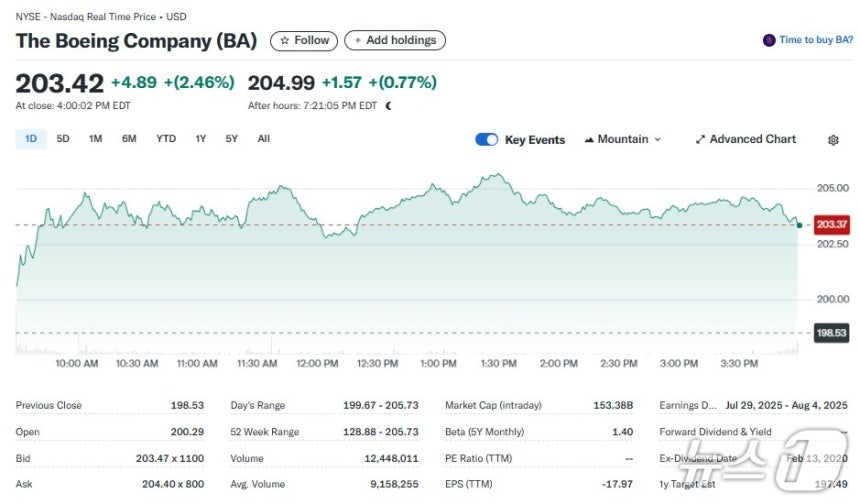Click the red 203.37 price marker
Viewport: 860px width, 504px height.
click(x=832, y=224)
